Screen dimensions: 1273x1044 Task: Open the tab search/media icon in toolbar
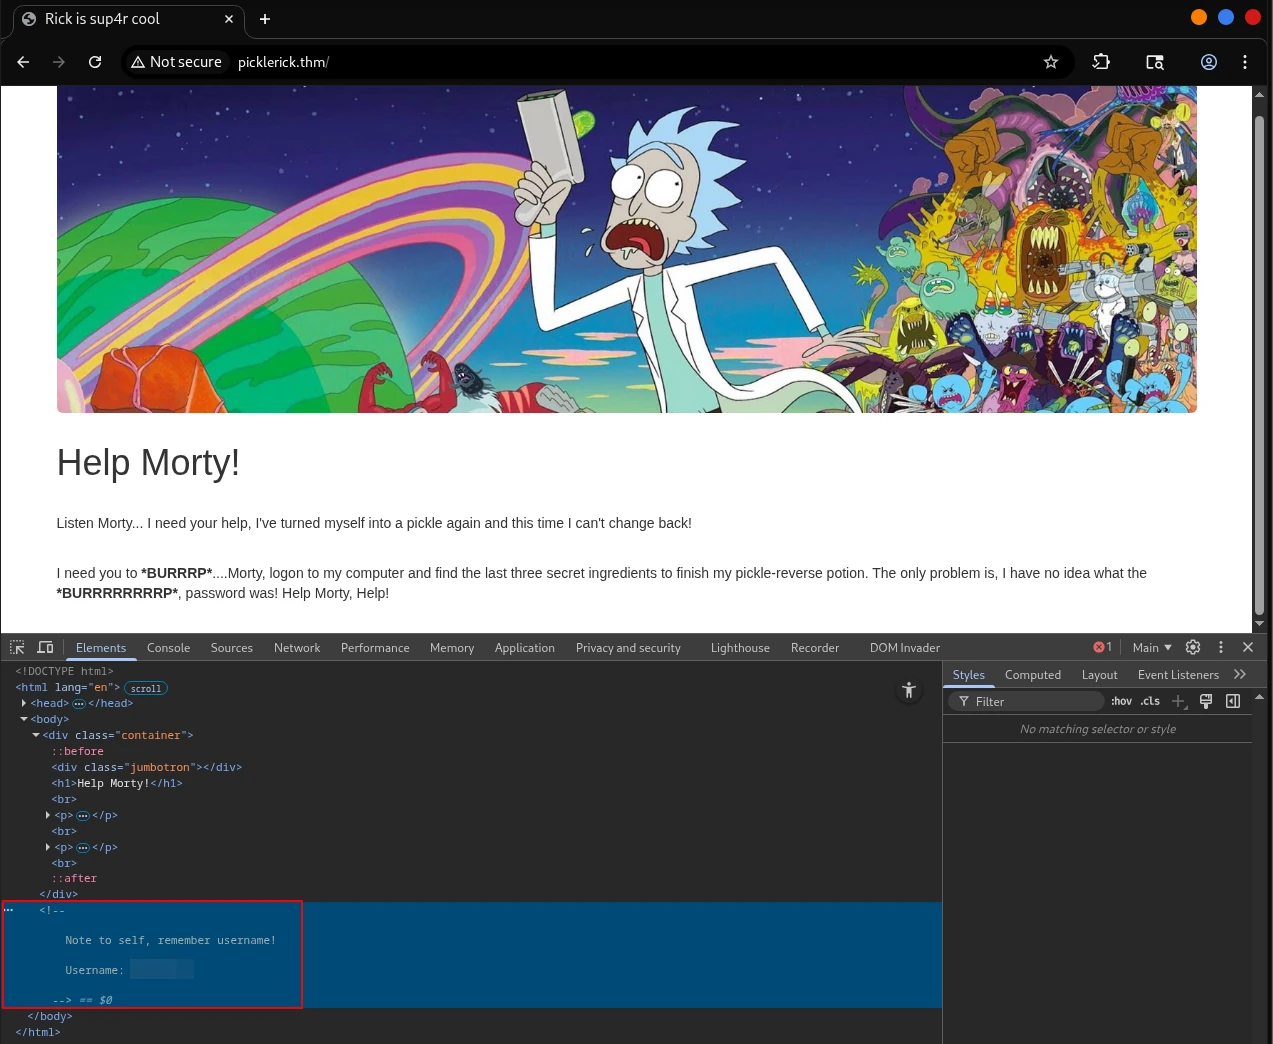(x=1155, y=62)
